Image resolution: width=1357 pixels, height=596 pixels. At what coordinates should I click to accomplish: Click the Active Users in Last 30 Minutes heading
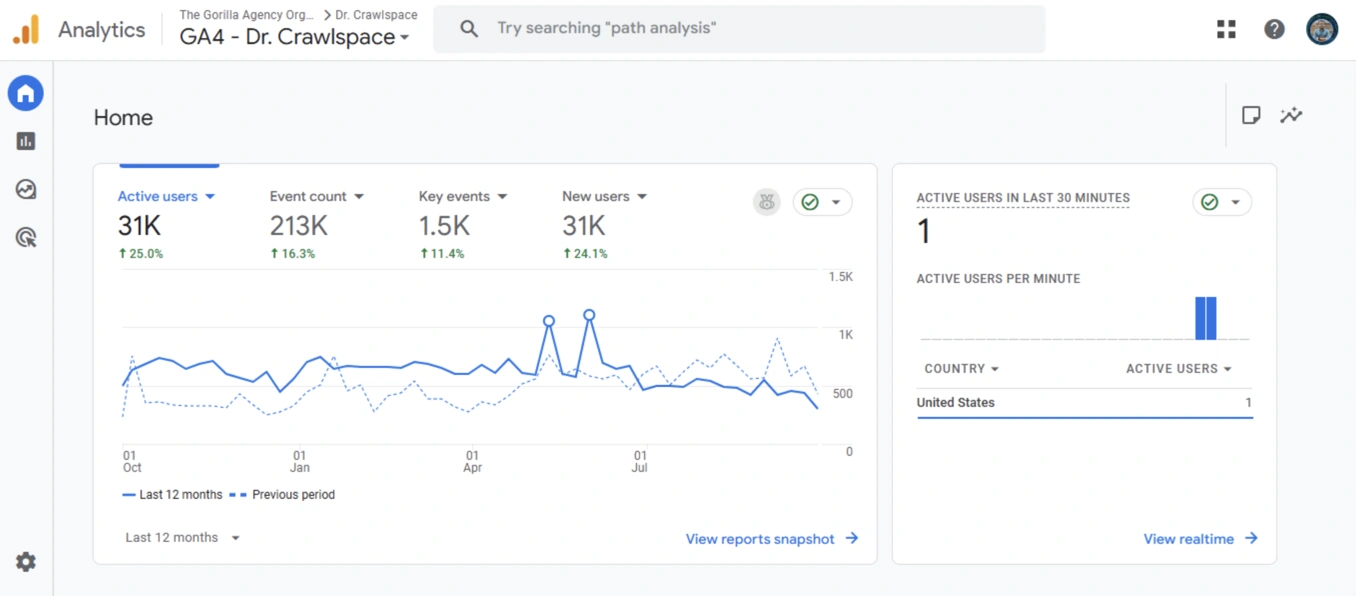(1023, 198)
